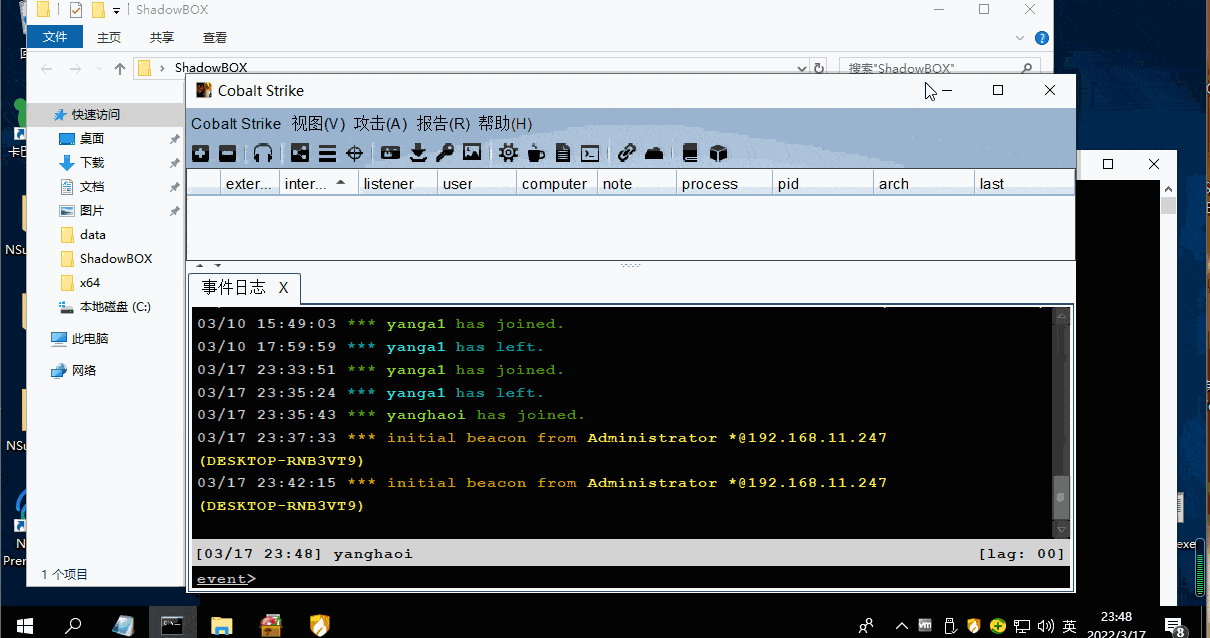This screenshot has height=638, width=1210.
Task: Sort by the user column header
Action: pos(477,184)
